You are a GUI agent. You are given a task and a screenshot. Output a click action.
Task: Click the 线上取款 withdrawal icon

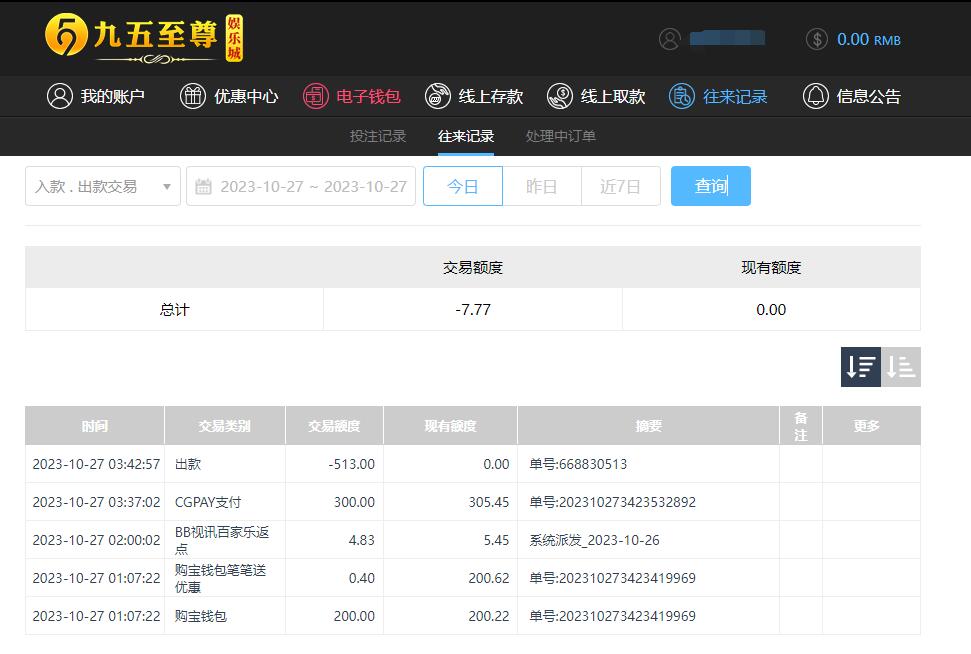point(560,96)
